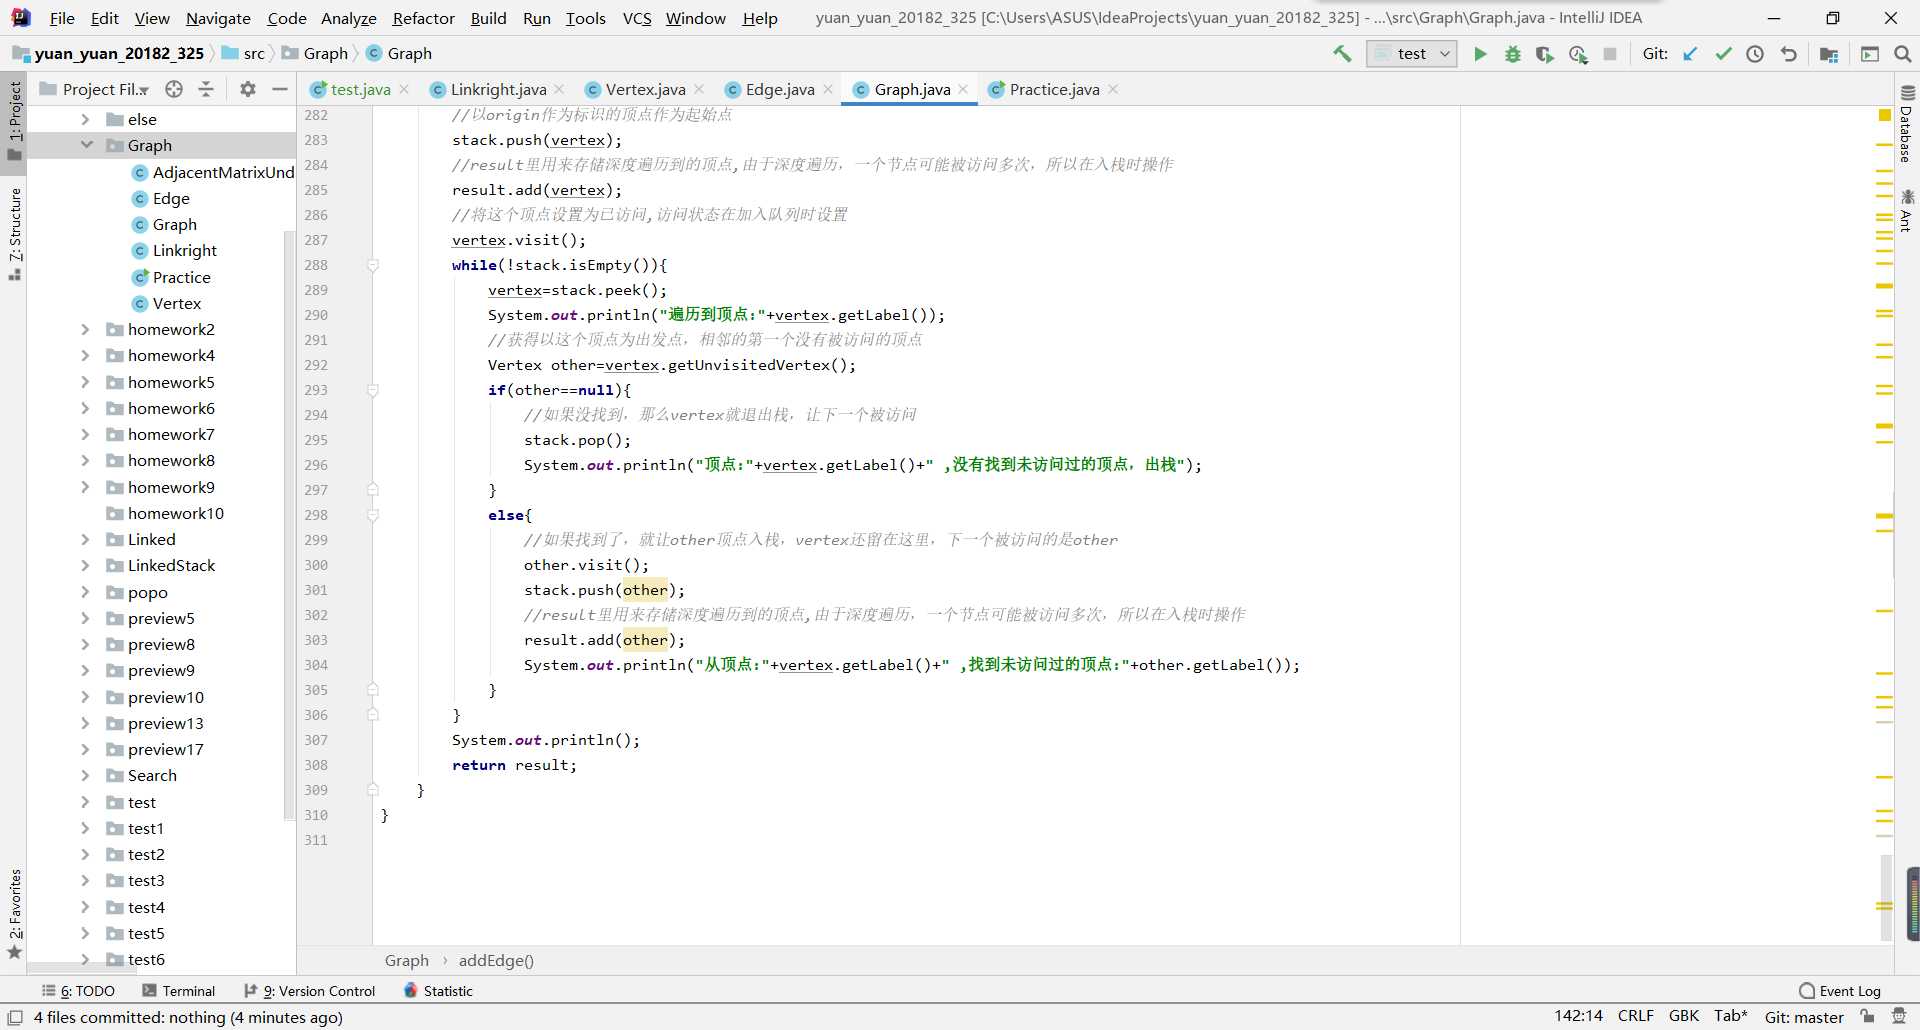
Task: Select AdjacentMatrixUnd class in tree
Action: click(x=213, y=172)
